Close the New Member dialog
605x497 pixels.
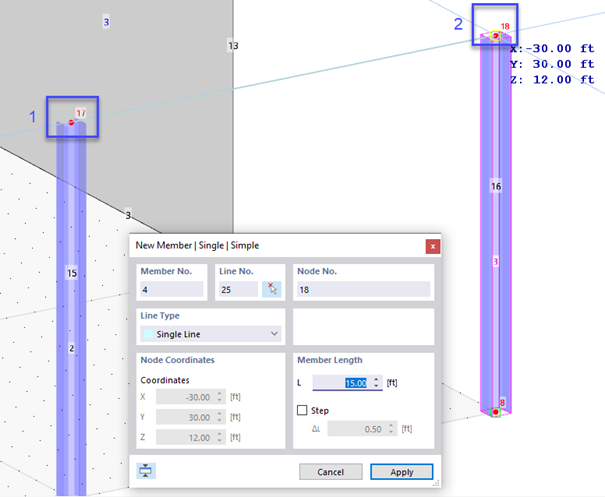433,247
